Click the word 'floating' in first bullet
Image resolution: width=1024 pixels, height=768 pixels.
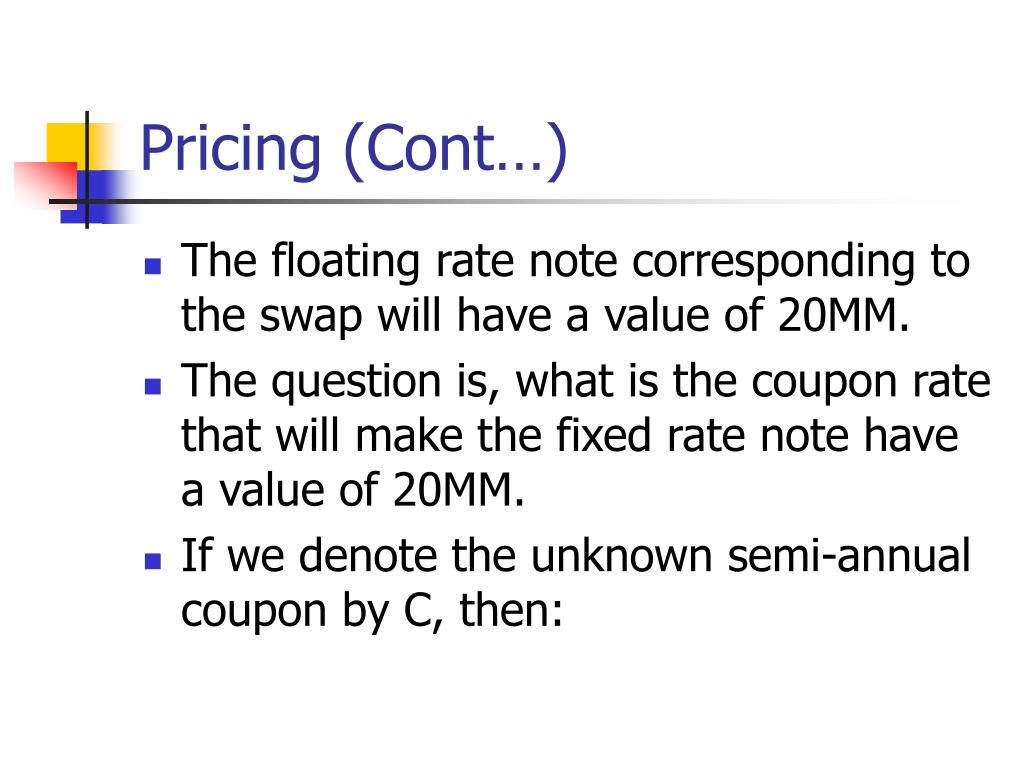pyautogui.click(x=345, y=263)
